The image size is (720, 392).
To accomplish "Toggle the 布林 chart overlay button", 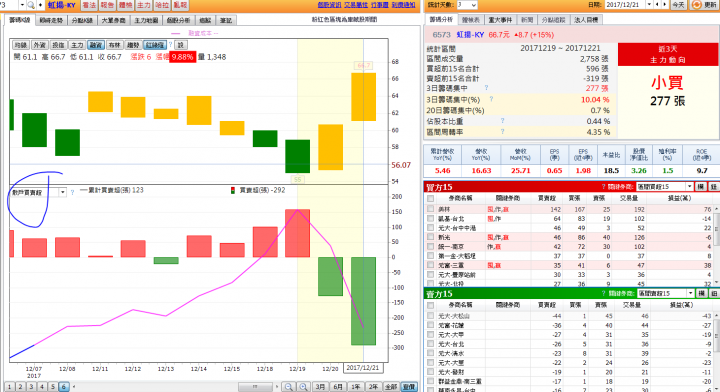I will [114, 45].
